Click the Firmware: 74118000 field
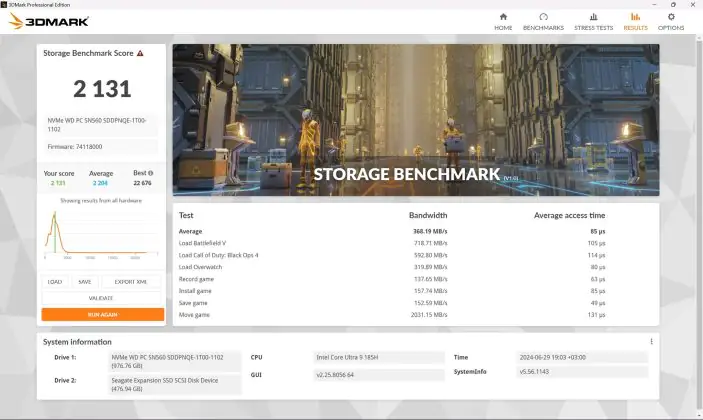The image size is (703, 420). pyautogui.click(x=101, y=147)
